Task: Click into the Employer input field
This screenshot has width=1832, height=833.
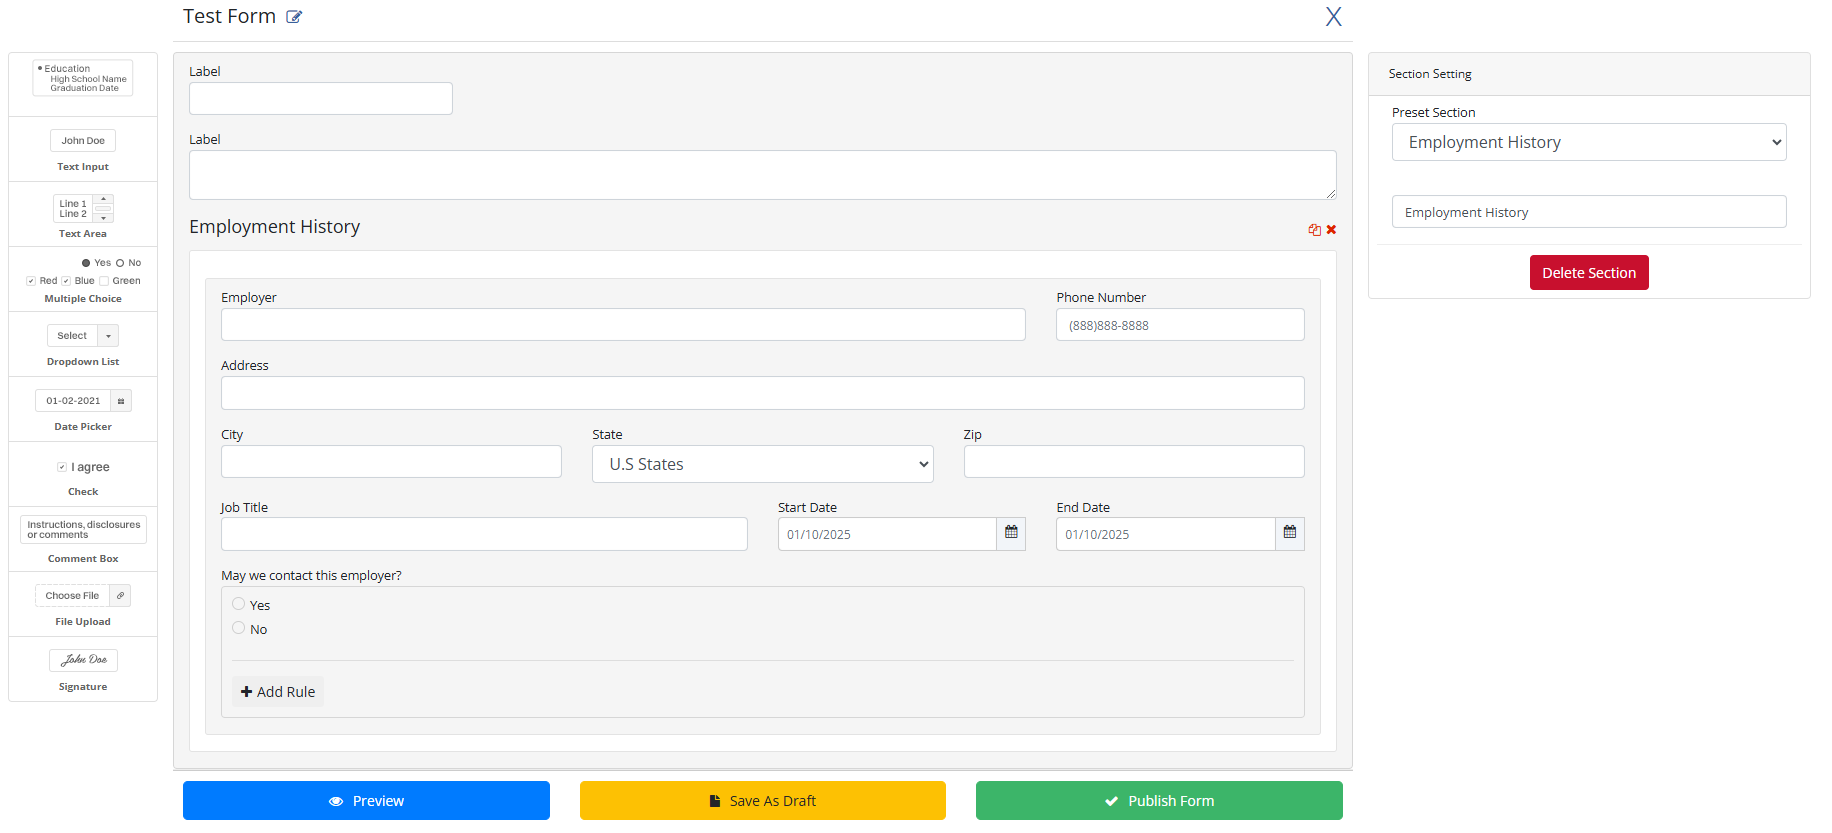Action: click(x=622, y=324)
